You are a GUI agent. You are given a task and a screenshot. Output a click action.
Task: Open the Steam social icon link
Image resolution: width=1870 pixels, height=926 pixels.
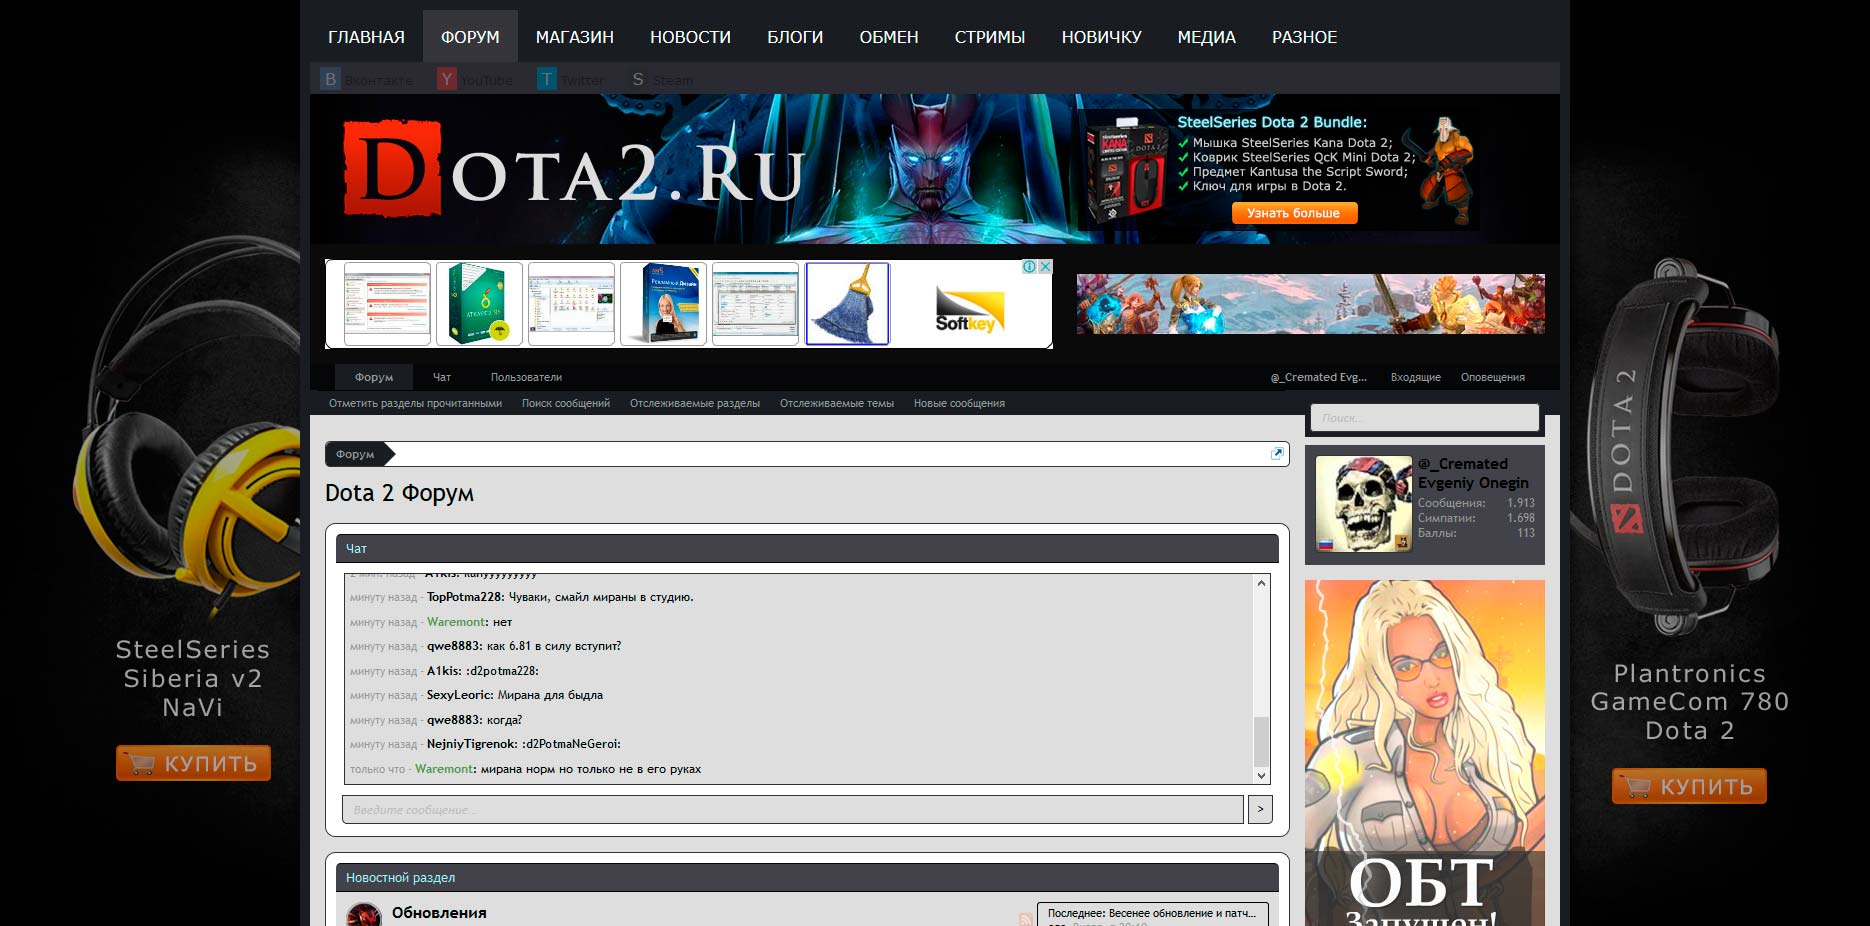click(661, 79)
